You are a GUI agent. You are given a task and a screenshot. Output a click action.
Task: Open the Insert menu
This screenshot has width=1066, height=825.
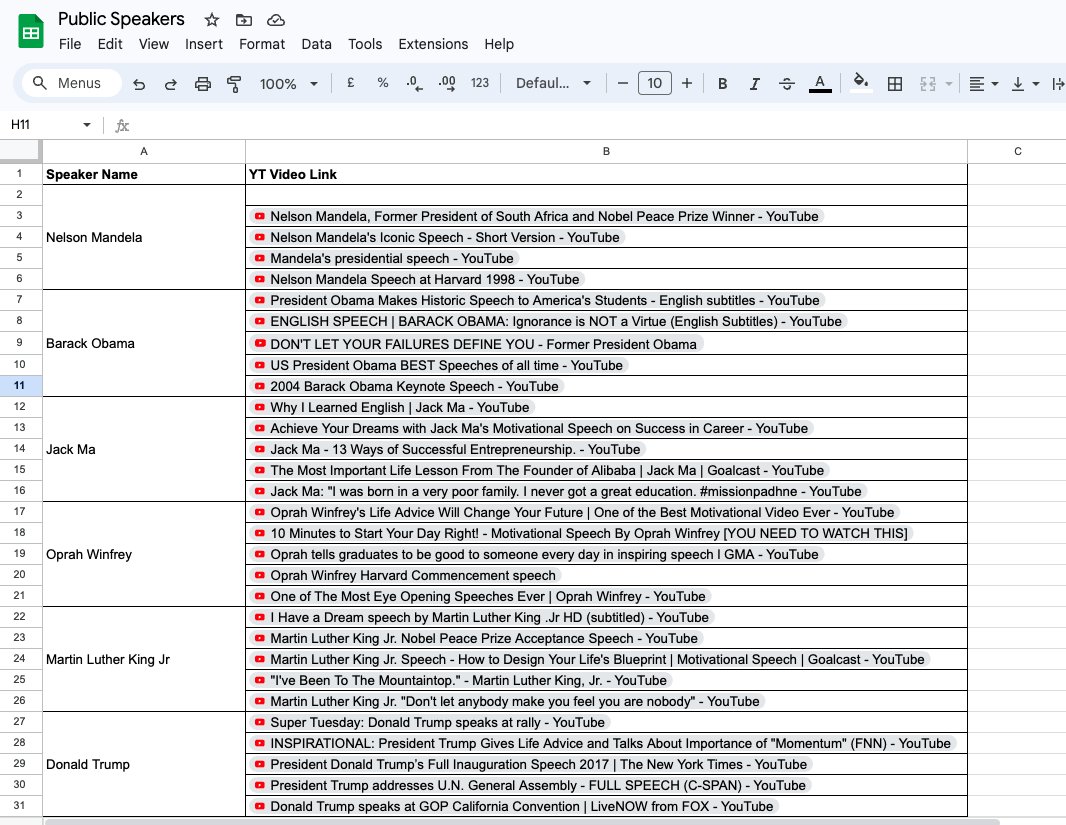click(x=203, y=44)
